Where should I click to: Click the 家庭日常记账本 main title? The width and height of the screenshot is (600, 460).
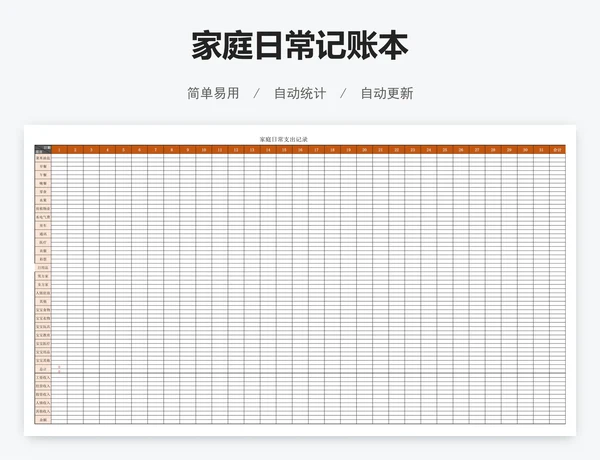tap(300, 46)
